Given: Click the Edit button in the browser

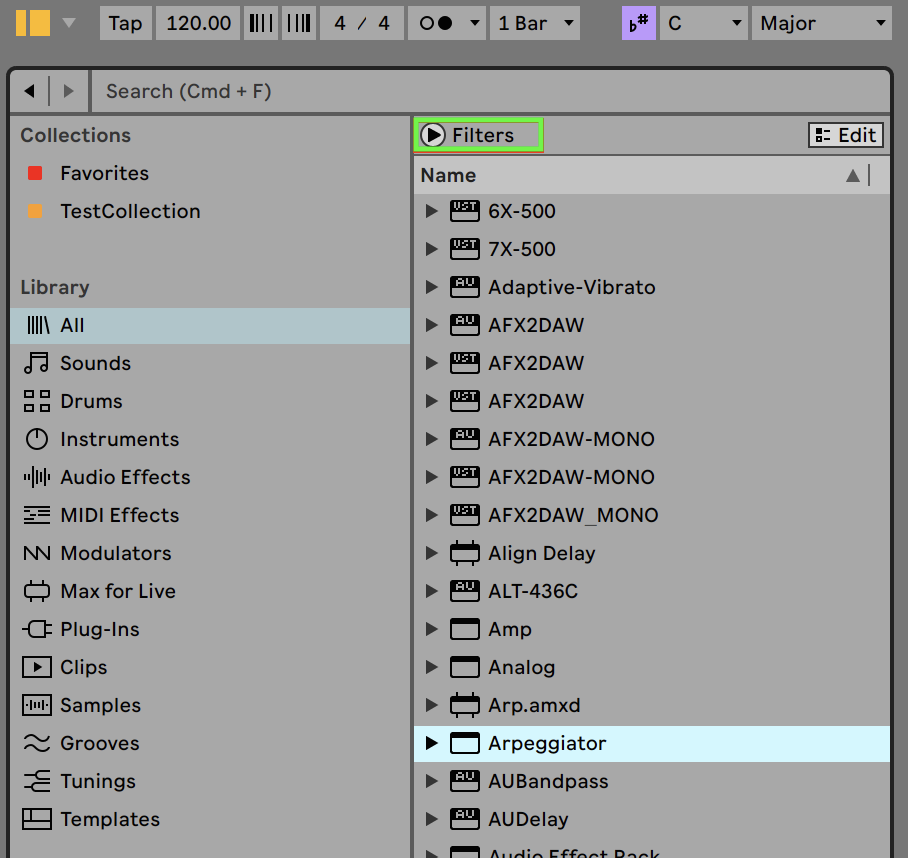Looking at the screenshot, I should pyautogui.click(x=845, y=135).
